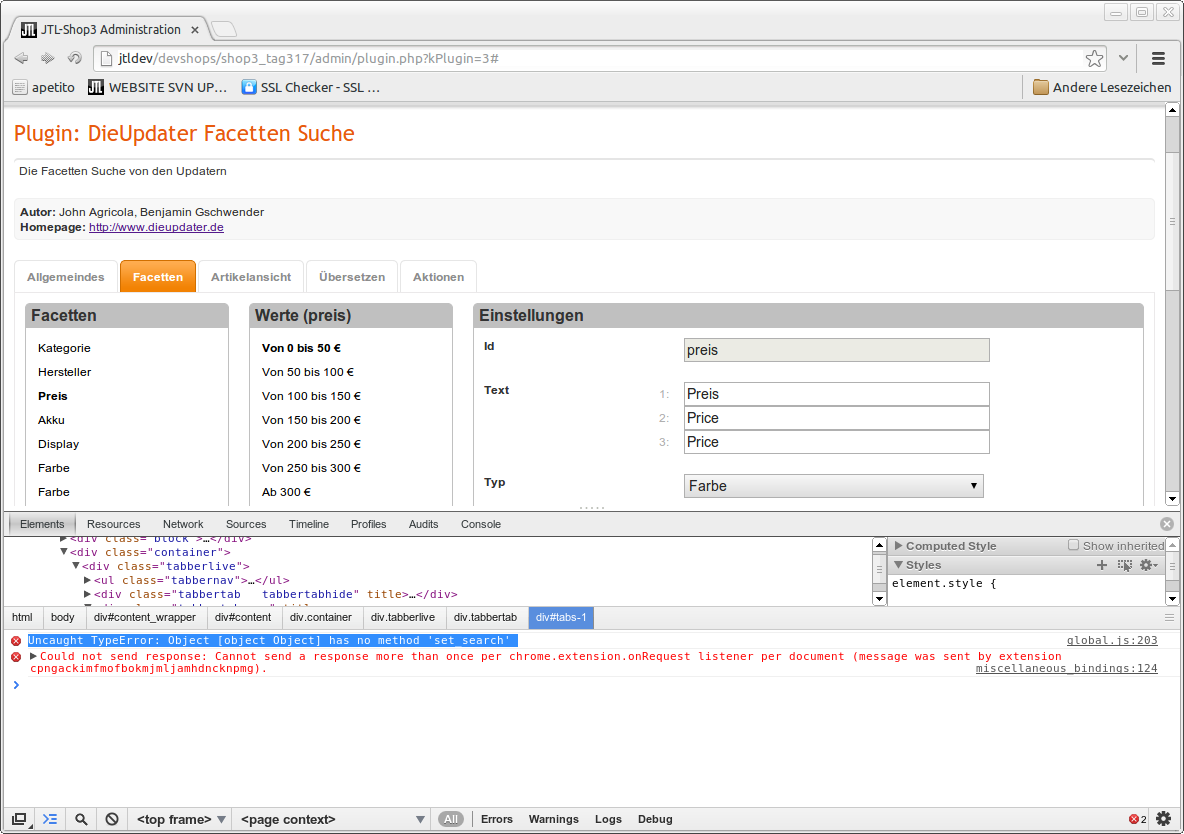Switch to the Übersetzen tab
1184x834 pixels.
(x=352, y=277)
